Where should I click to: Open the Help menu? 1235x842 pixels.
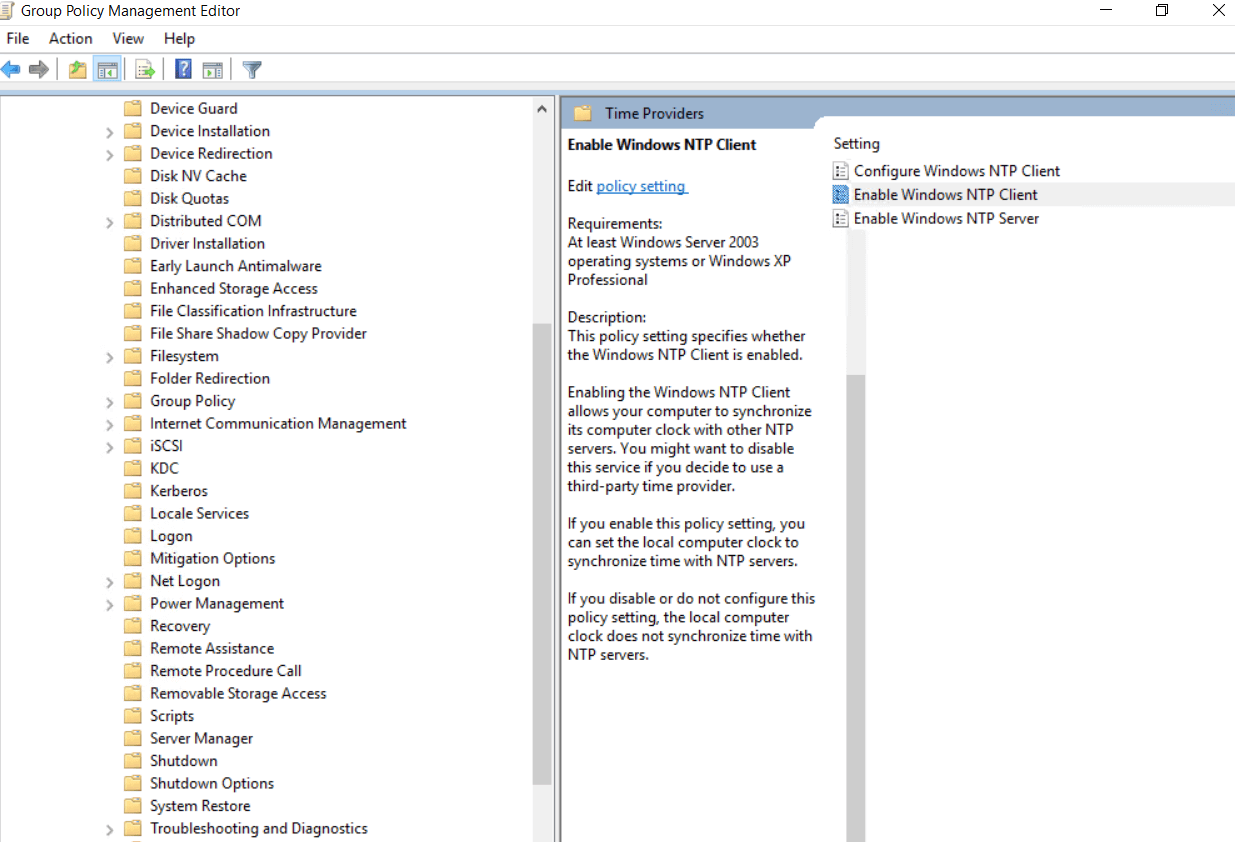pos(180,38)
